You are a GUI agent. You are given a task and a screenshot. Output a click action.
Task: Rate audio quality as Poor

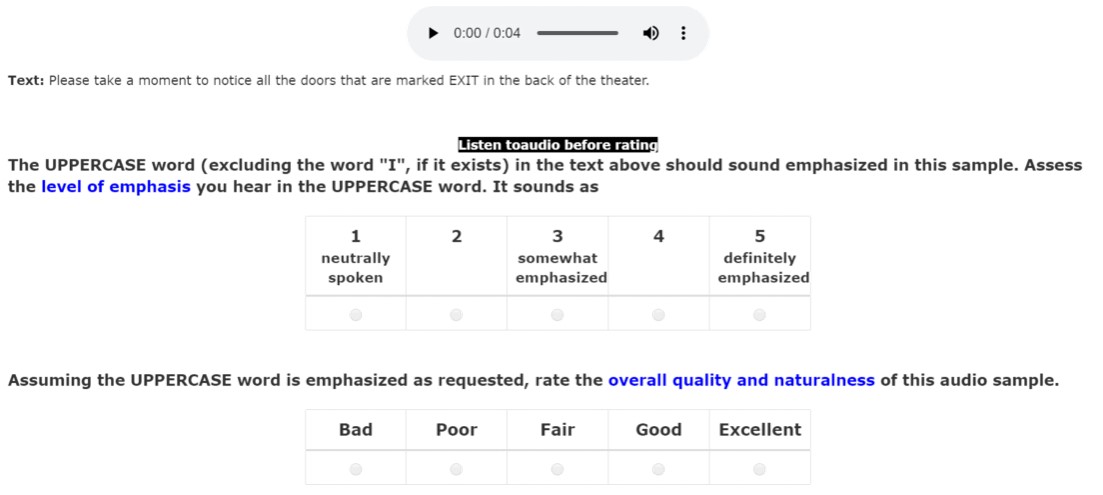click(457, 469)
